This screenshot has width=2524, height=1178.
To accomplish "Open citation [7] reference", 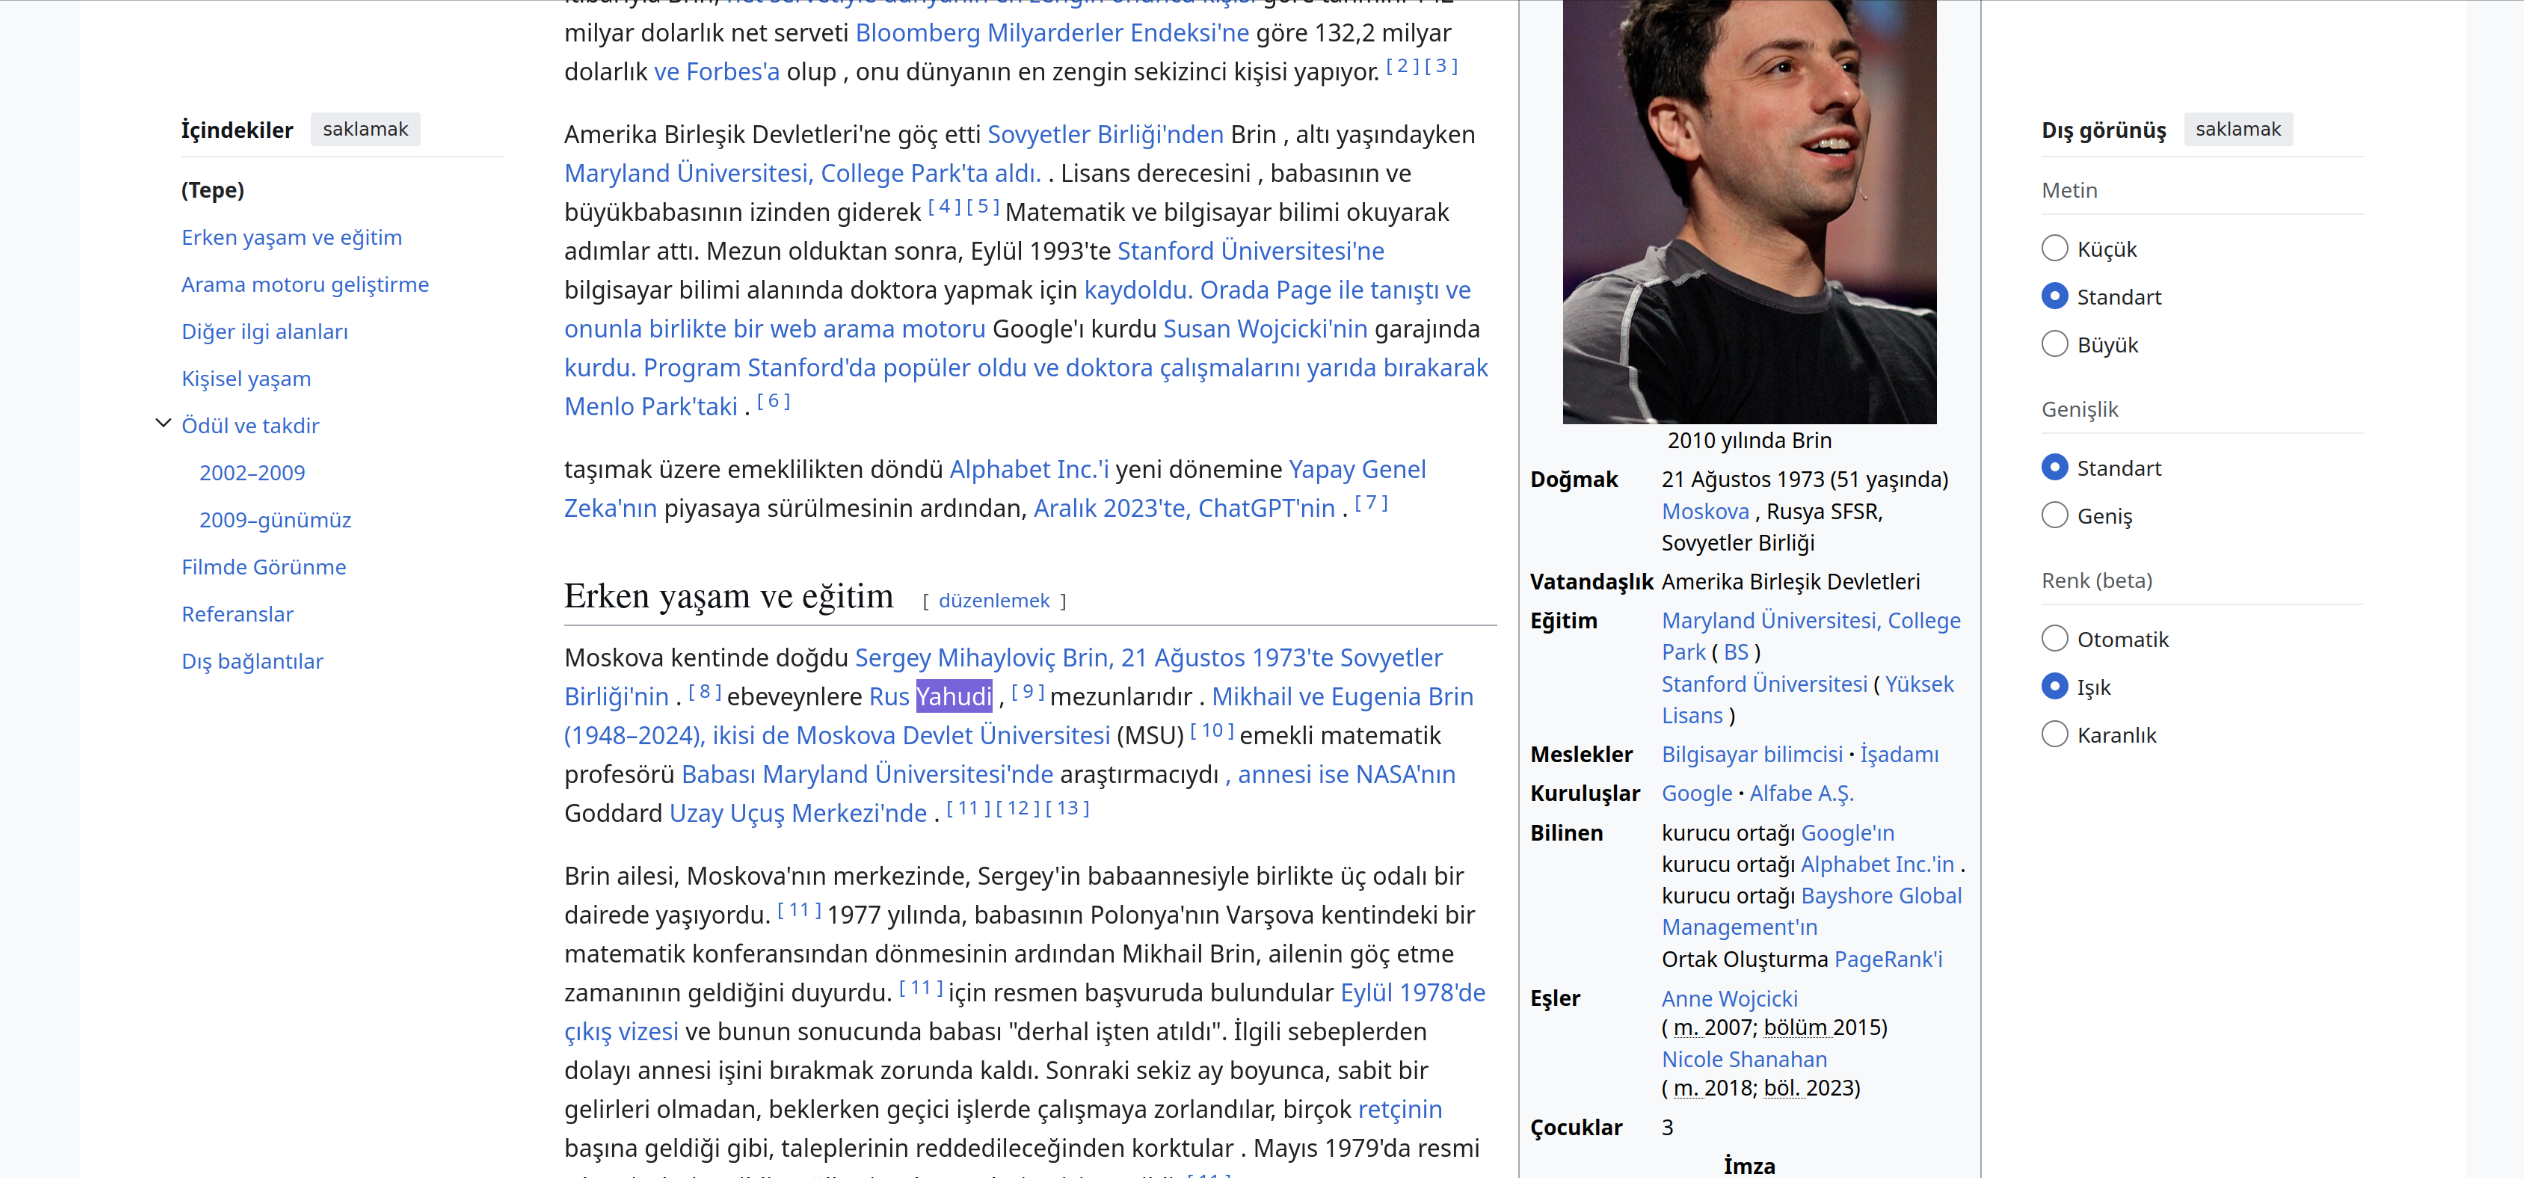I will (1371, 502).
